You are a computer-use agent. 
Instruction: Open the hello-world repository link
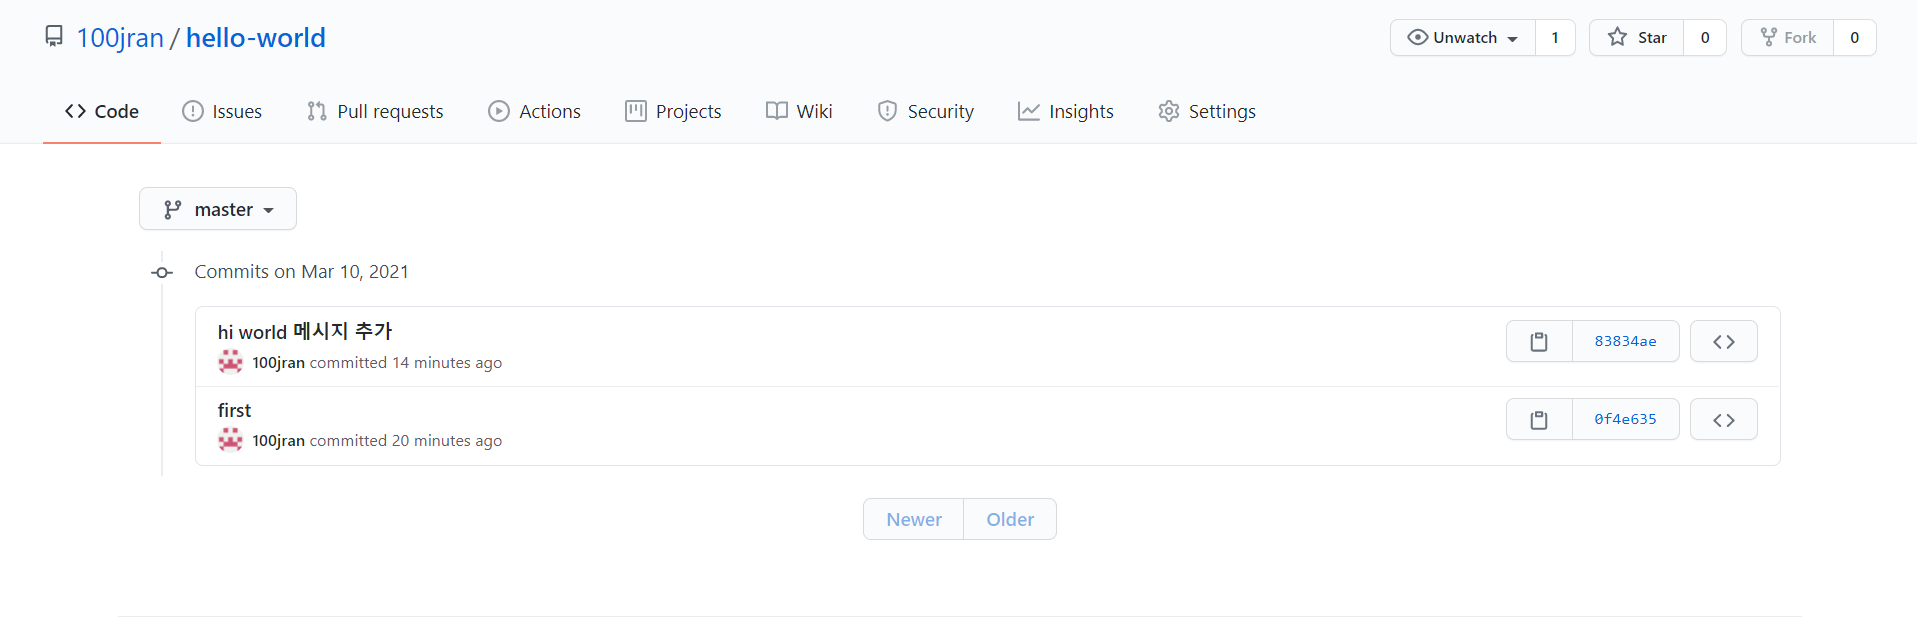tap(256, 38)
